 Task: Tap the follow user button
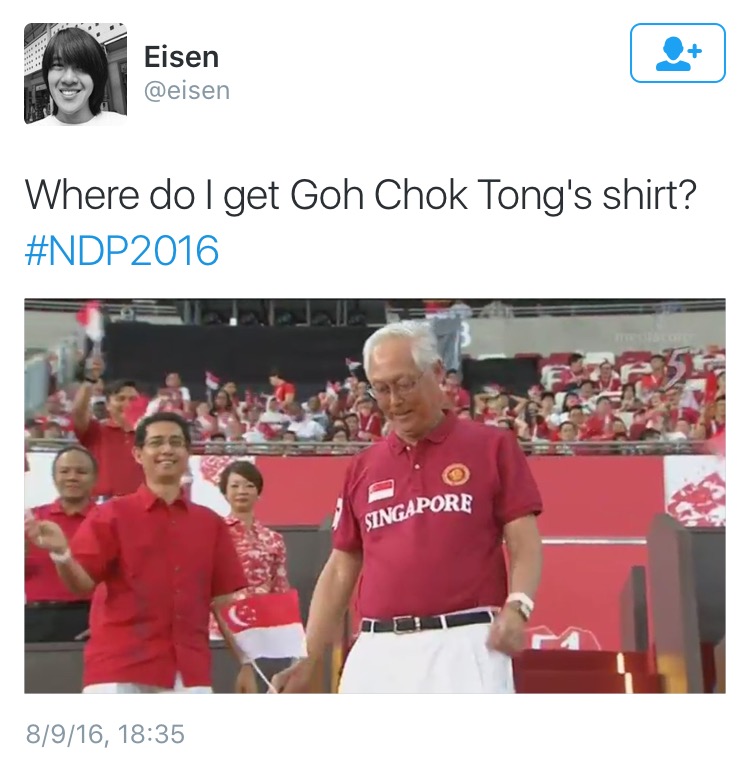(x=677, y=53)
